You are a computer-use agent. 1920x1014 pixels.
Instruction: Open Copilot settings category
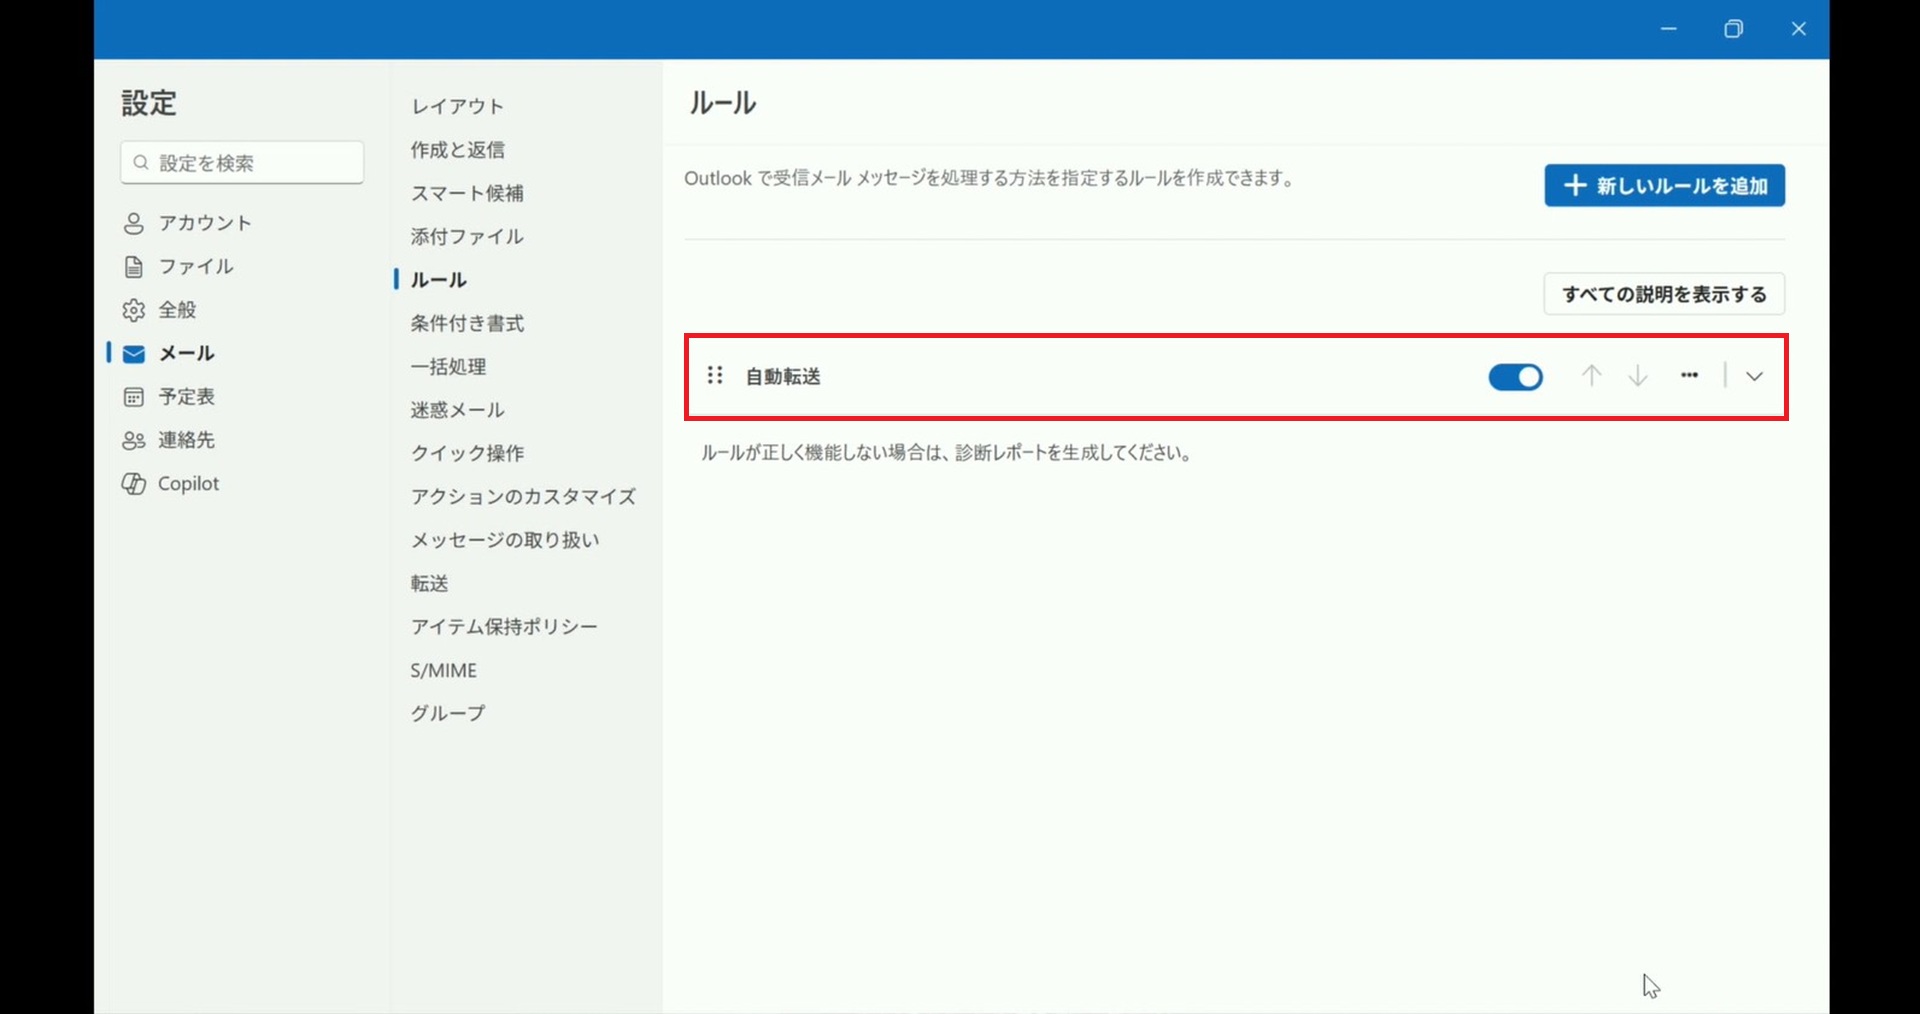coord(188,484)
